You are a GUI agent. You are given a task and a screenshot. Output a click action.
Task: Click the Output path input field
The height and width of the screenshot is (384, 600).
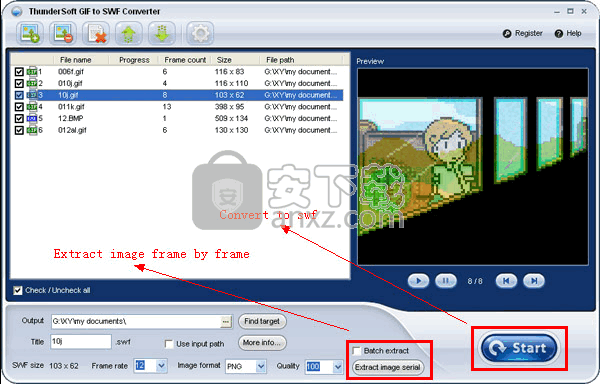pos(136,322)
